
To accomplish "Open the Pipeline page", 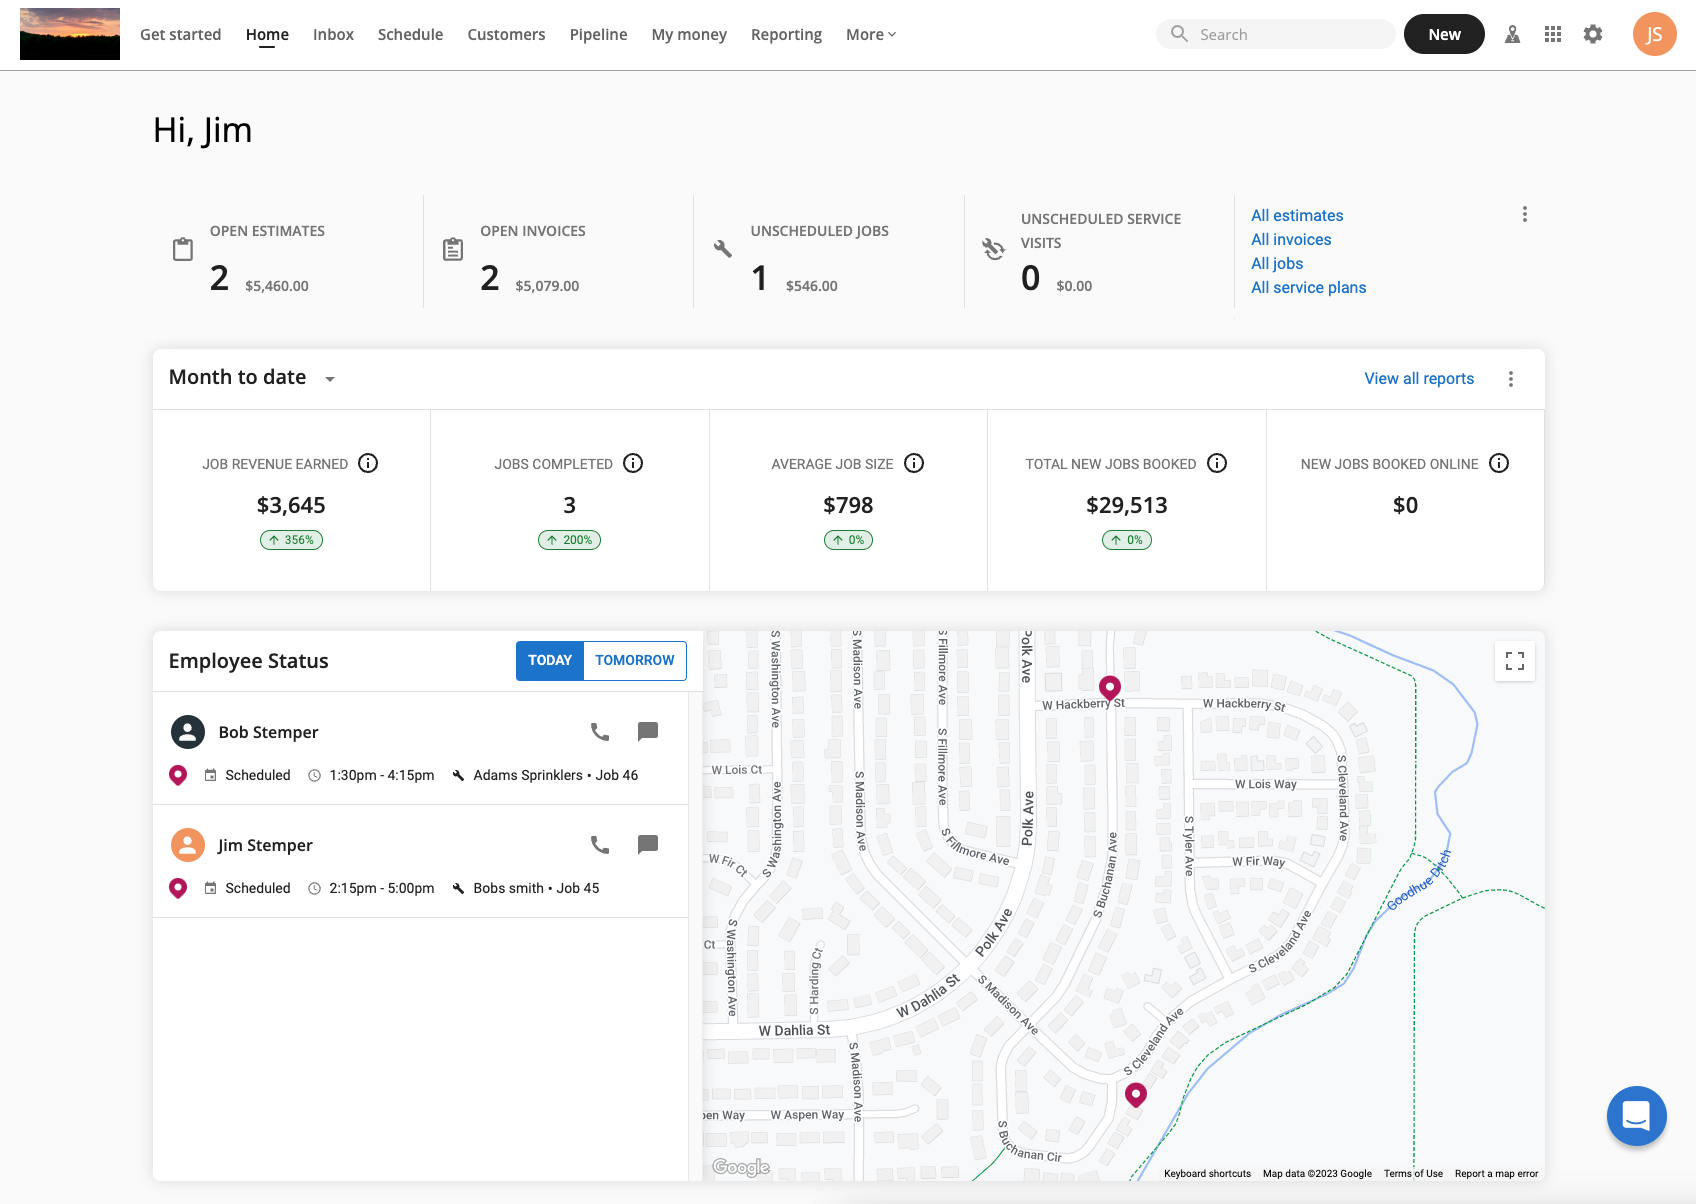I will [598, 34].
